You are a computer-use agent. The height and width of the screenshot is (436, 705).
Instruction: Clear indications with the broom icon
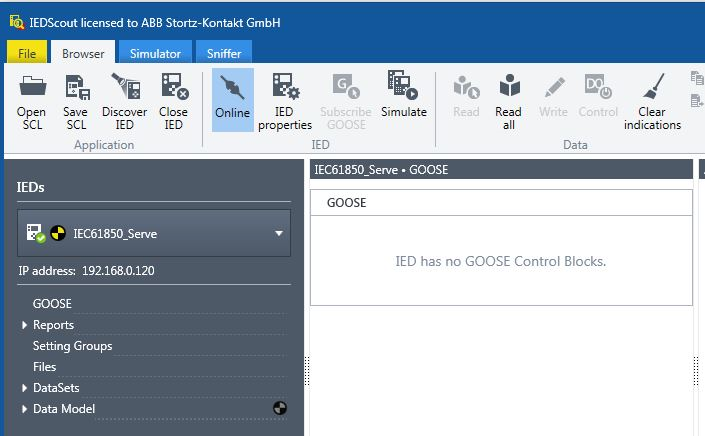pyautogui.click(x=652, y=102)
